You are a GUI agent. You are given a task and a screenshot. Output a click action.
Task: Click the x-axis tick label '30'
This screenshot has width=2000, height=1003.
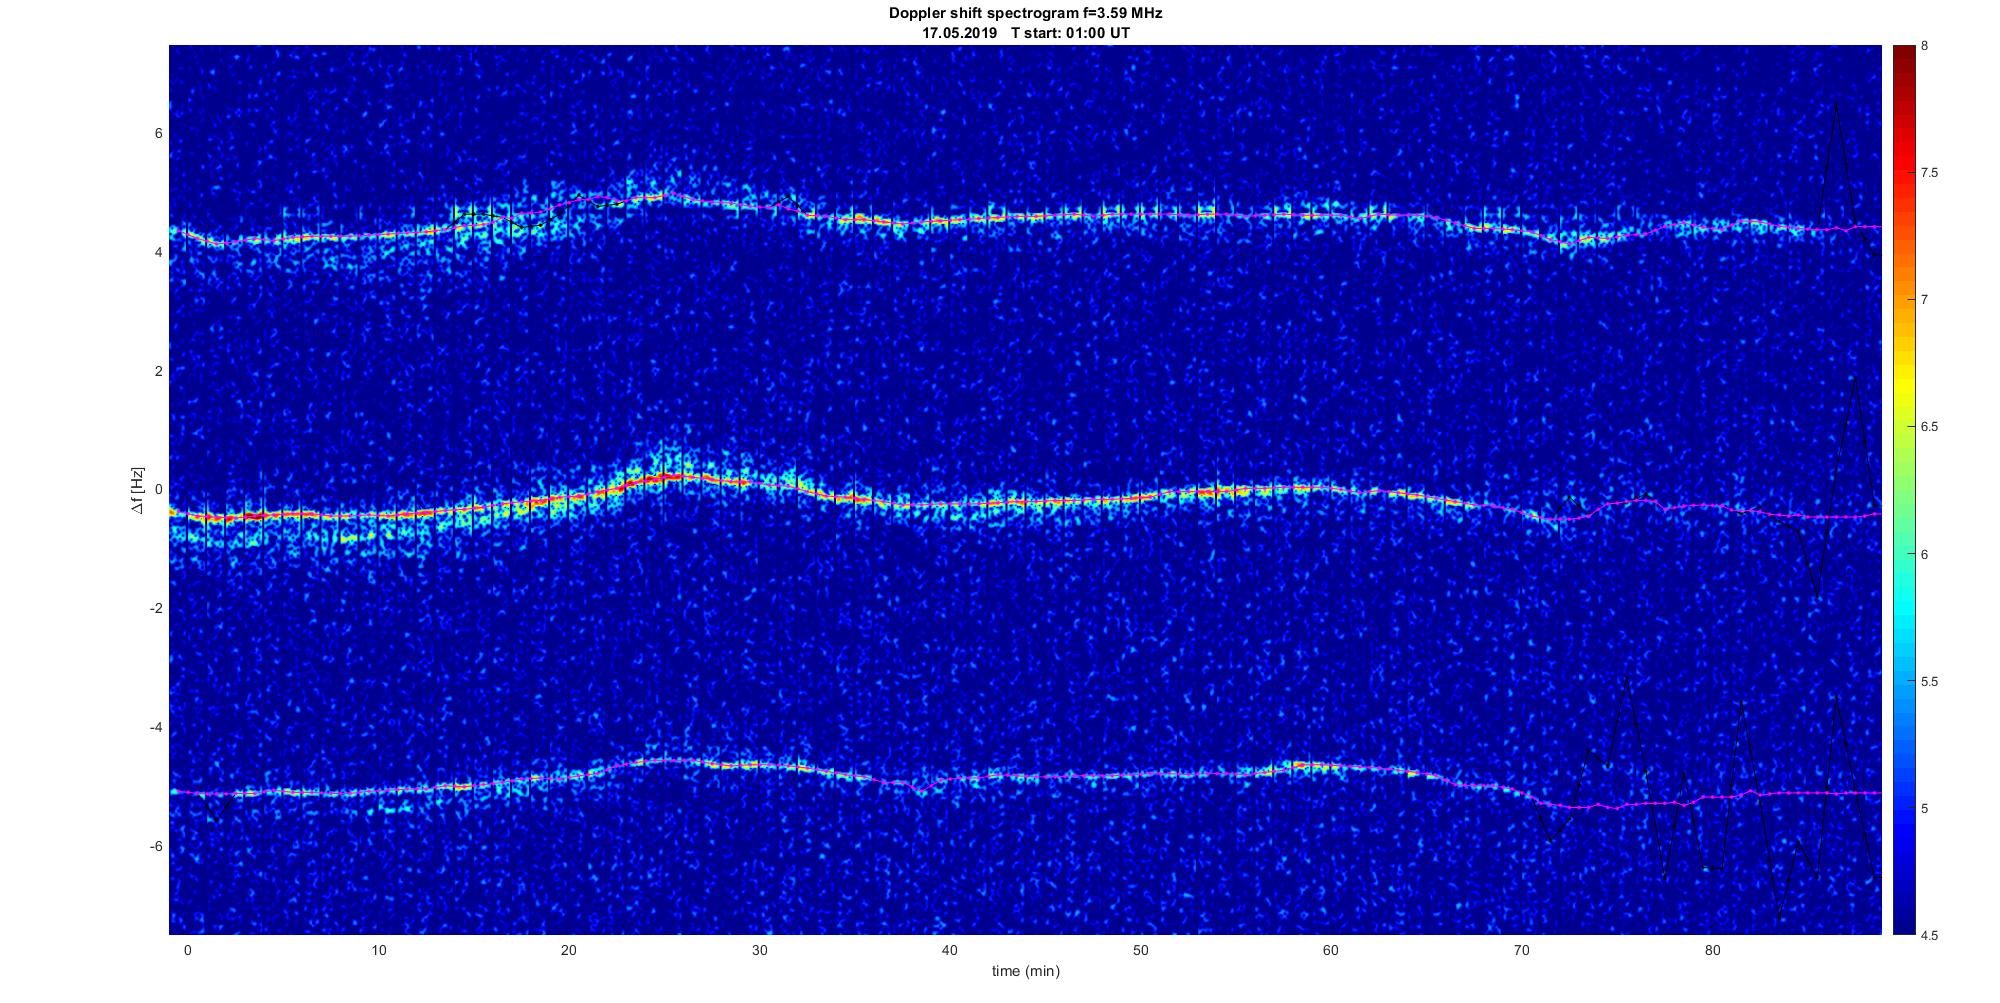760,951
